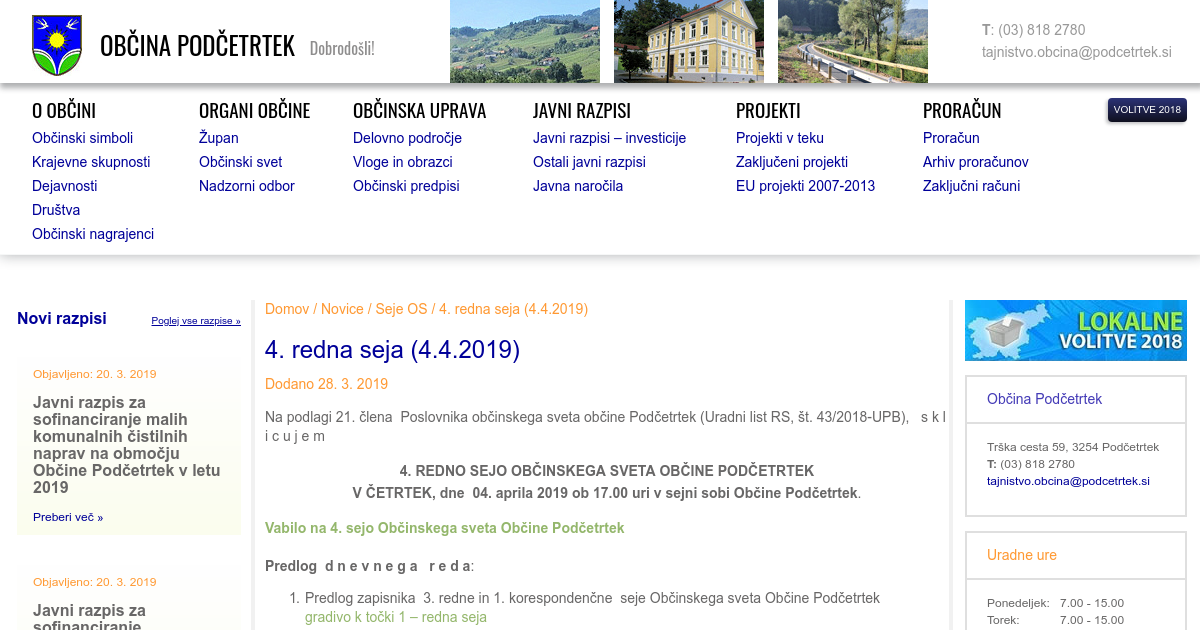This screenshot has height=630, width=1200.
Task: Click the Podčetrtek municipality coat of arms logo
Action: coord(57,45)
